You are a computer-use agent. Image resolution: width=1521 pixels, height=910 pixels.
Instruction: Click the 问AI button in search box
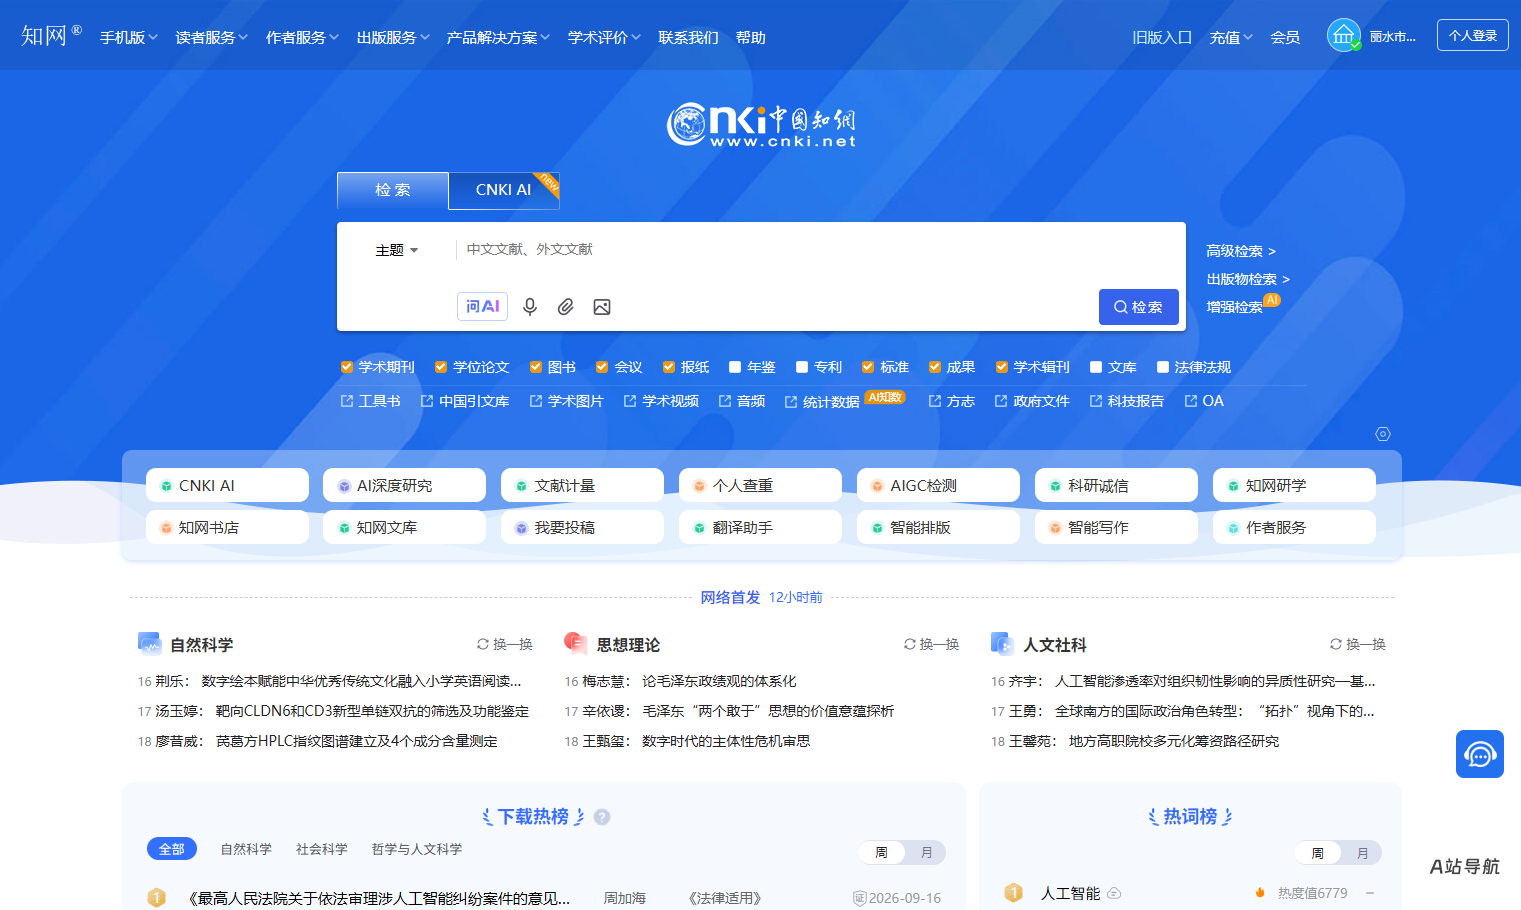pos(483,306)
